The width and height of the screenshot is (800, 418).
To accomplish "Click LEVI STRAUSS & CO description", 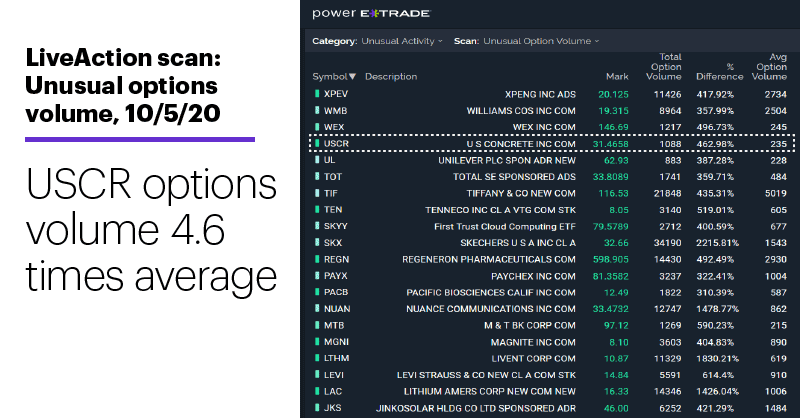I will pyautogui.click(x=486, y=375).
